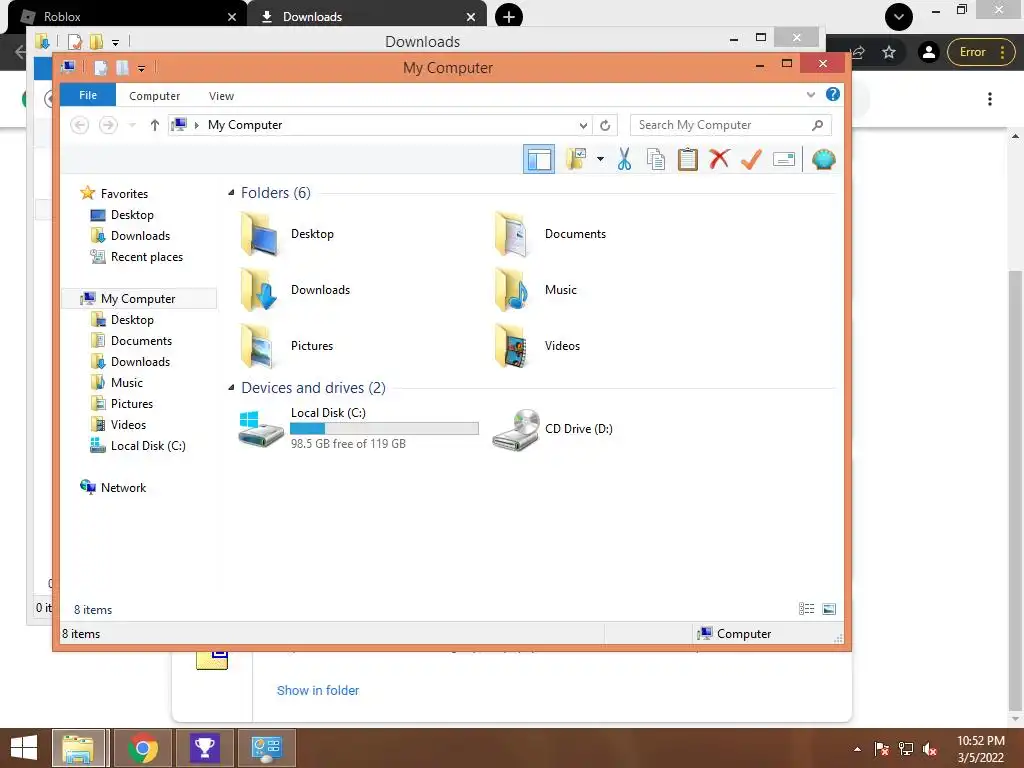Collapse the Devices and drives group

[231, 387]
